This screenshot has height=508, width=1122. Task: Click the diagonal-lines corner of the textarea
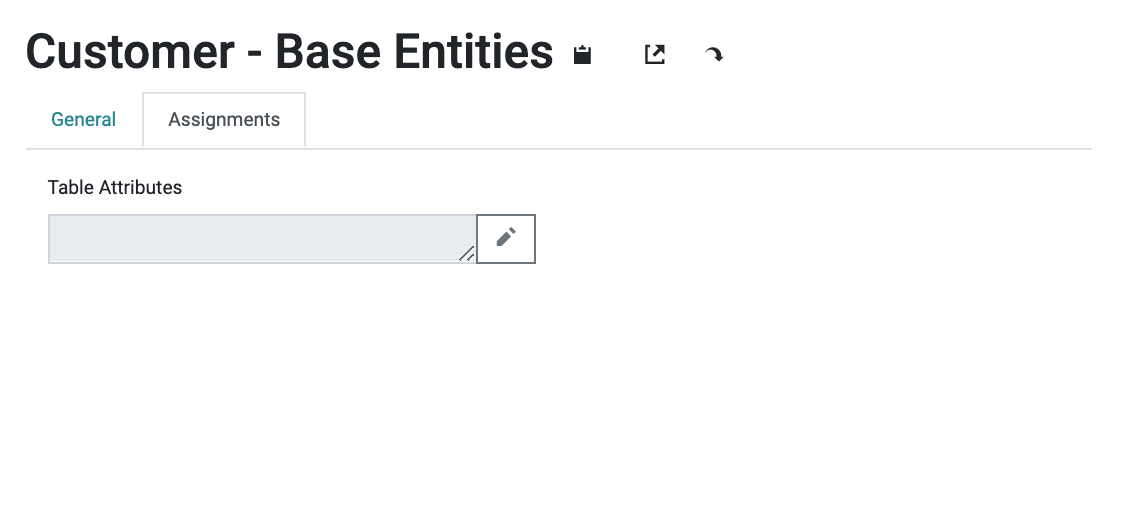pos(467,253)
